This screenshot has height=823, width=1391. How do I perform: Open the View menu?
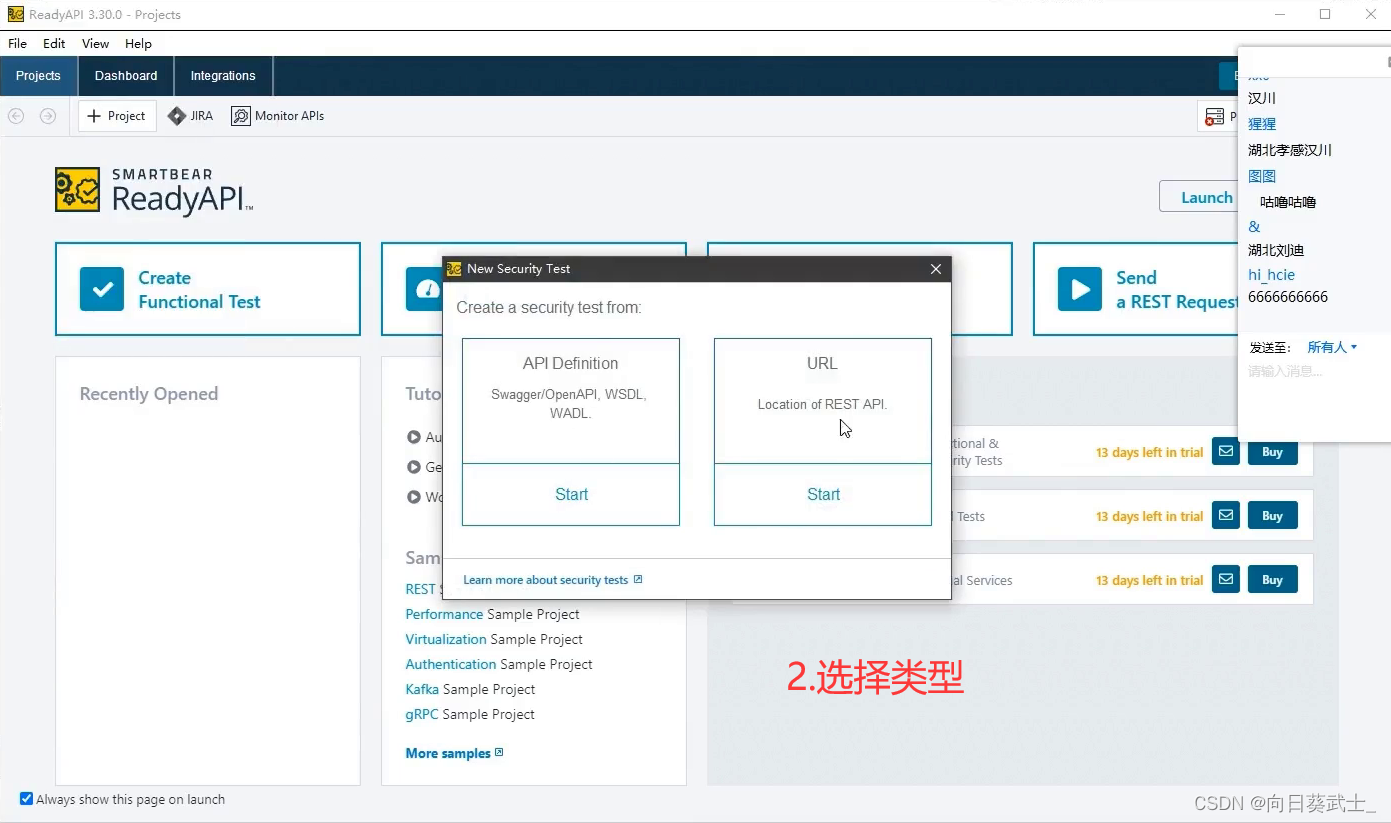coord(96,43)
